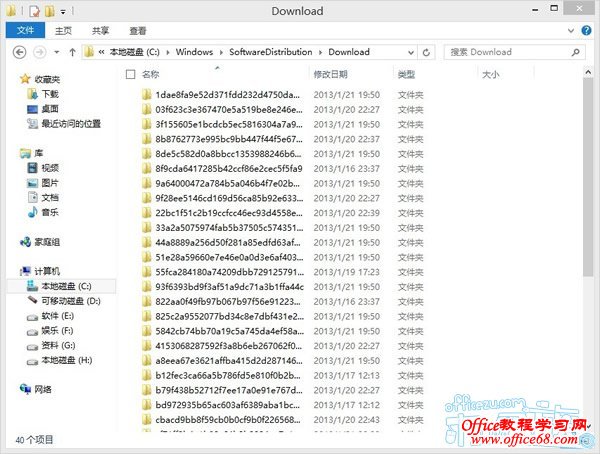Expand the arrow after Windows in breadcrumb
Image resolution: width=600 pixels, height=454 pixels.
(221, 52)
